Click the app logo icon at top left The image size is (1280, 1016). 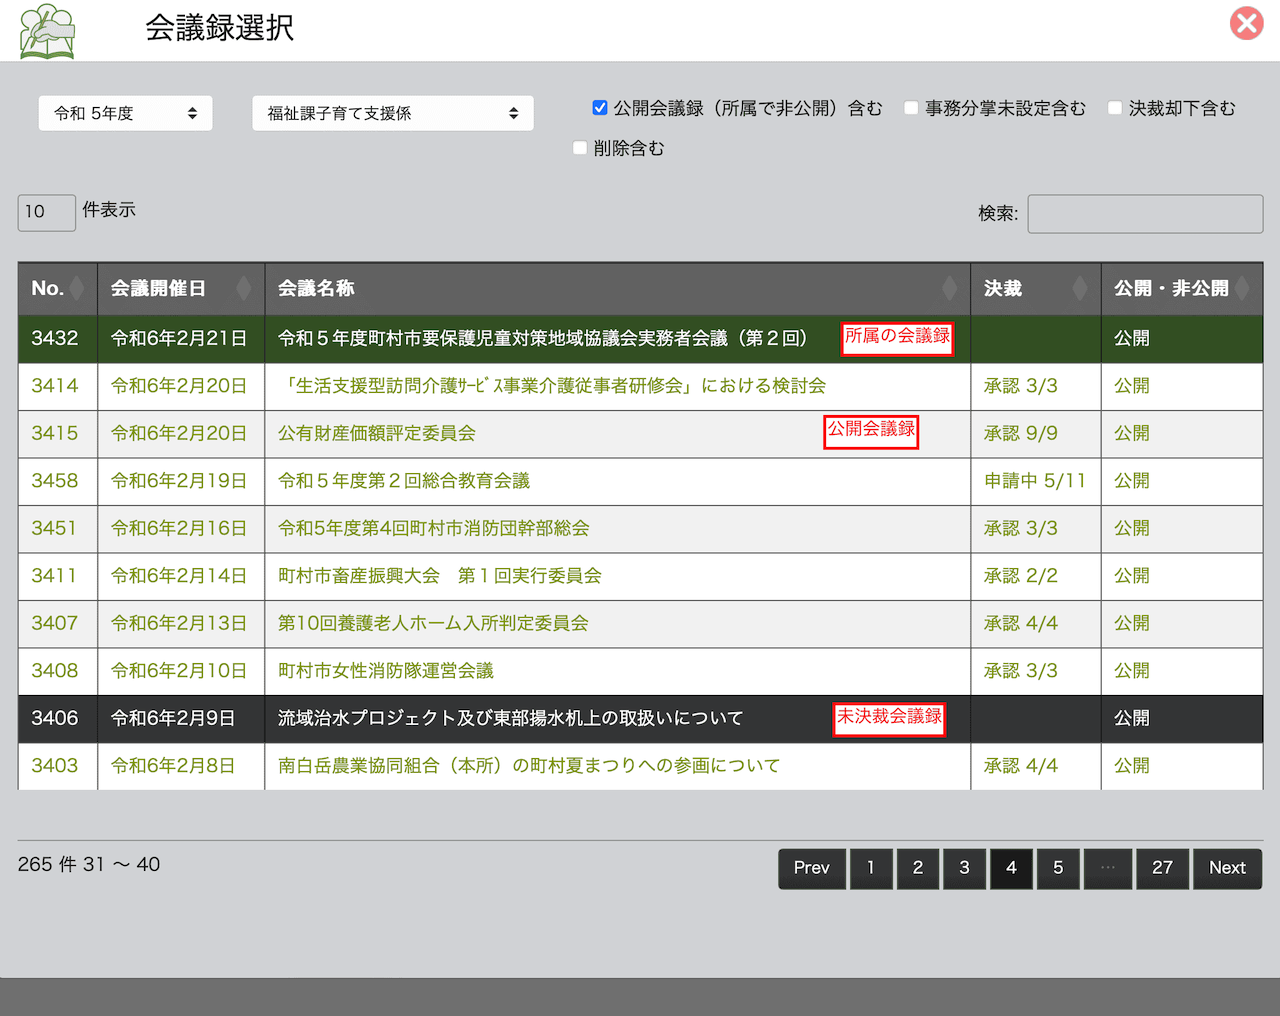47,31
